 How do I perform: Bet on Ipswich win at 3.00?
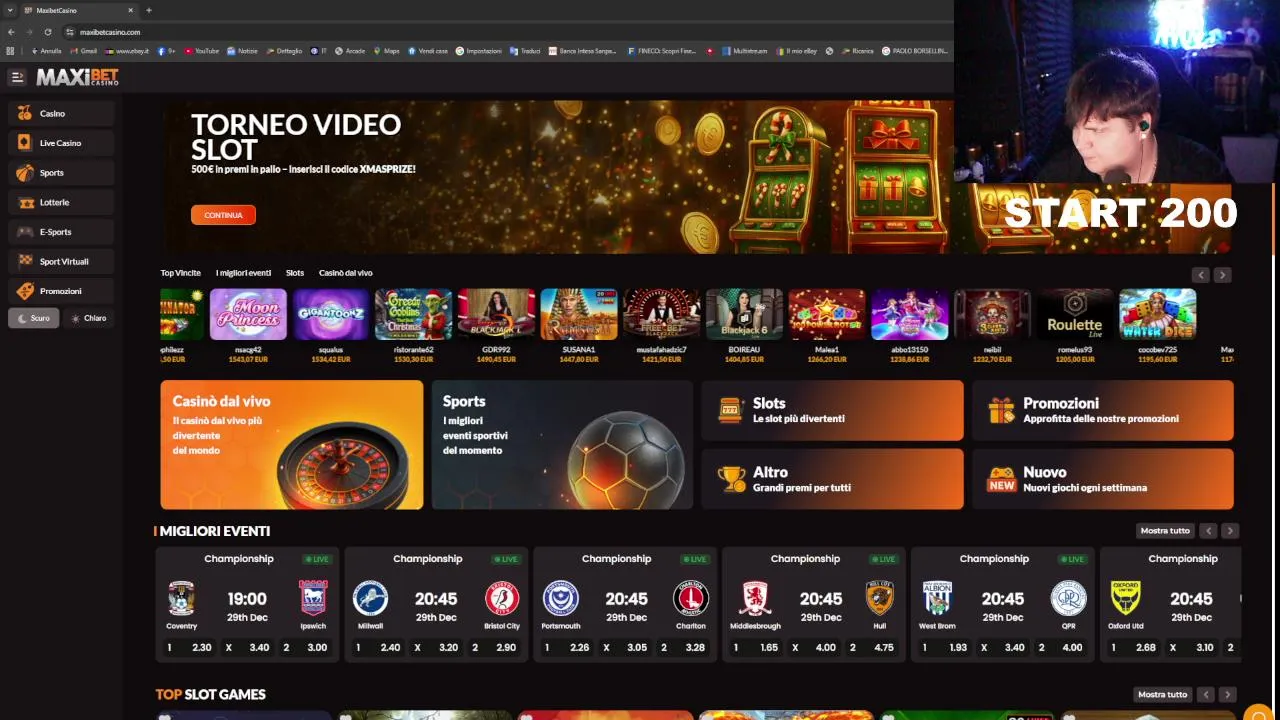coord(306,648)
